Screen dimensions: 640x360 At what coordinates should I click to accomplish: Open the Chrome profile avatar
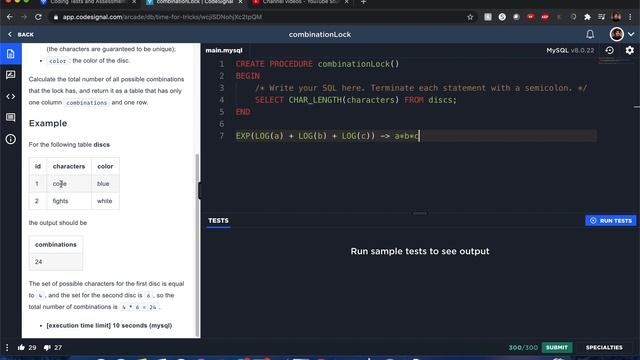[x=616, y=17]
